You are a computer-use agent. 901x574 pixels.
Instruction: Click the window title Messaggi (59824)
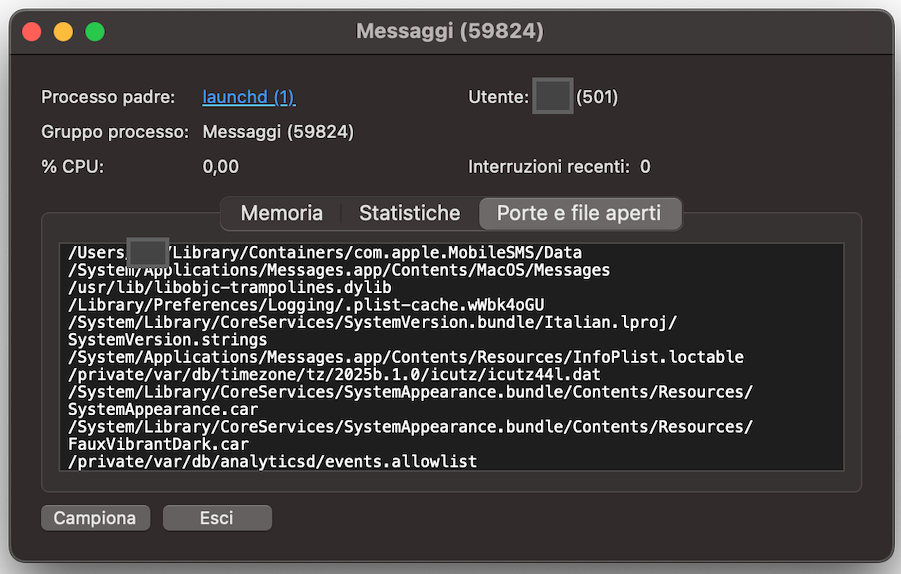tap(450, 31)
